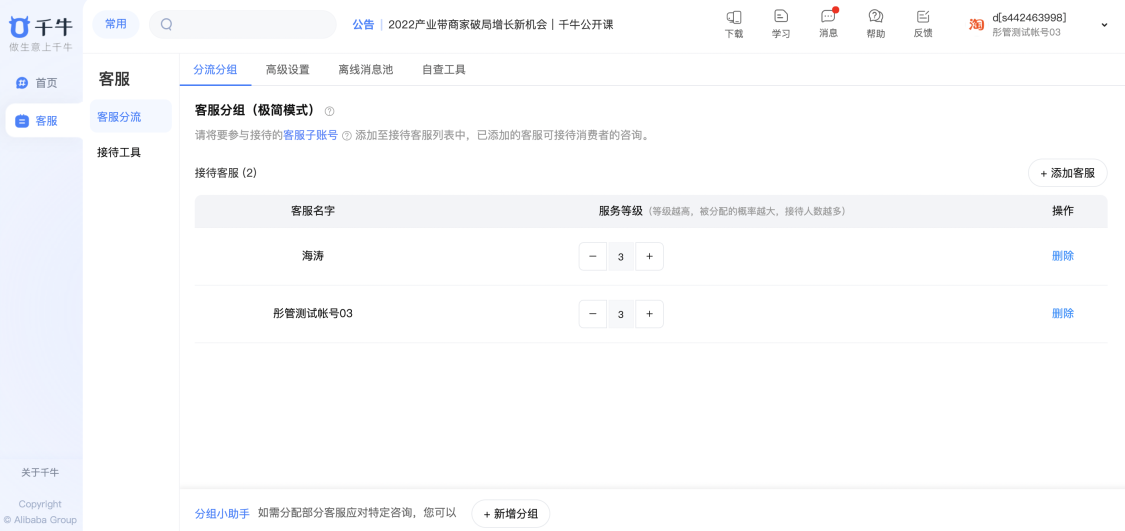The height and width of the screenshot is (531, 1125).
Task: Click the 新增分组 button
Action: (x=510, y=514)
